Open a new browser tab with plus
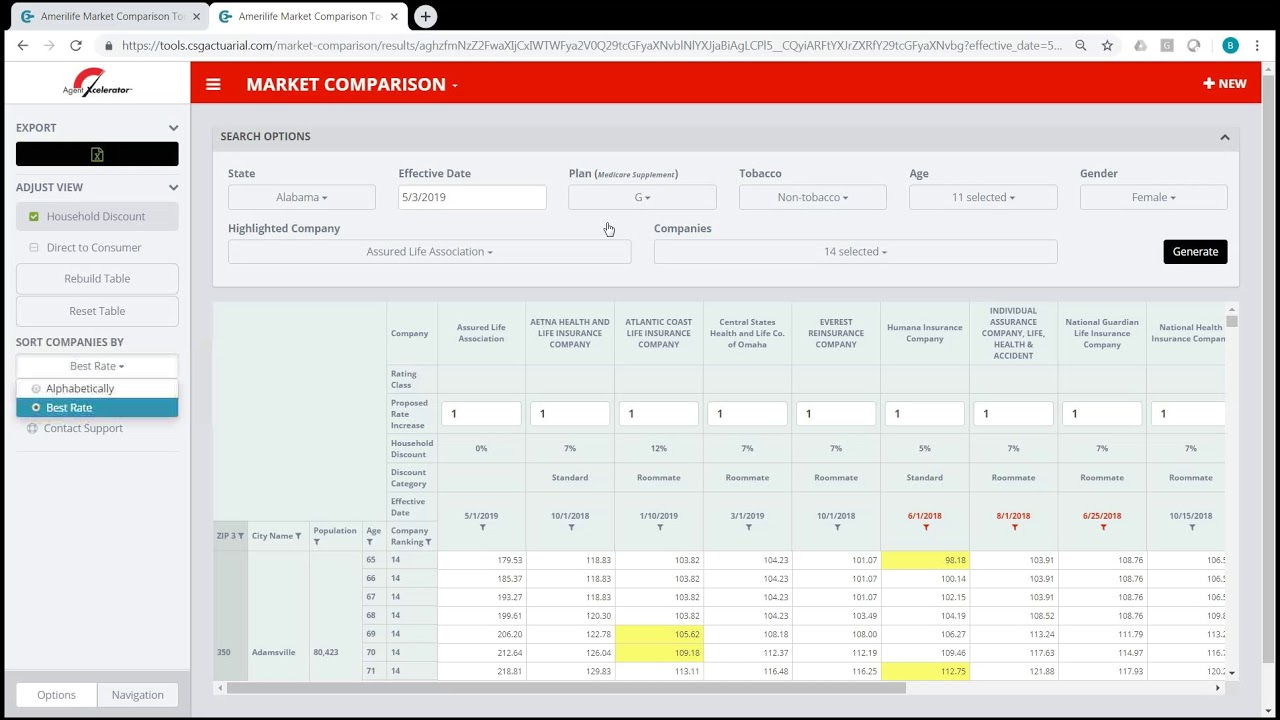 point(426,16)
